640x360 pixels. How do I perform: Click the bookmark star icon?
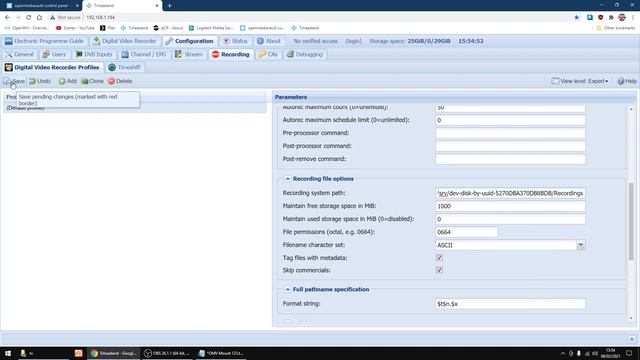click(x=576, y=18)
